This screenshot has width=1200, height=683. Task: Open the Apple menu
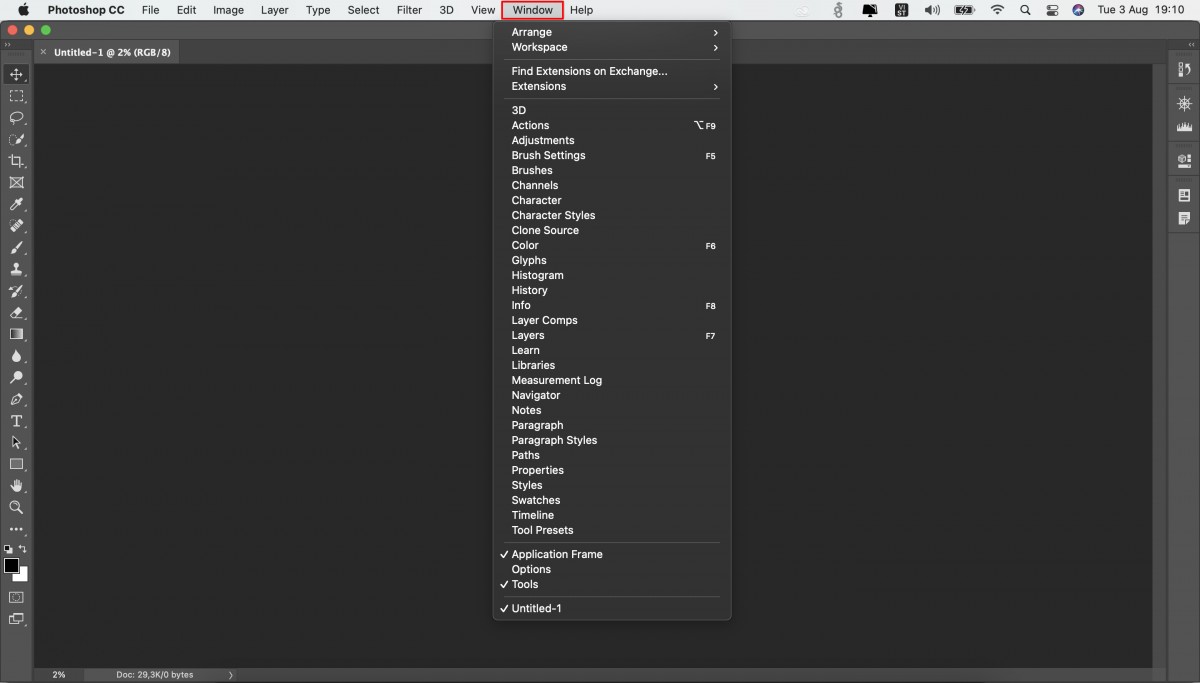(x=23, y=10)
